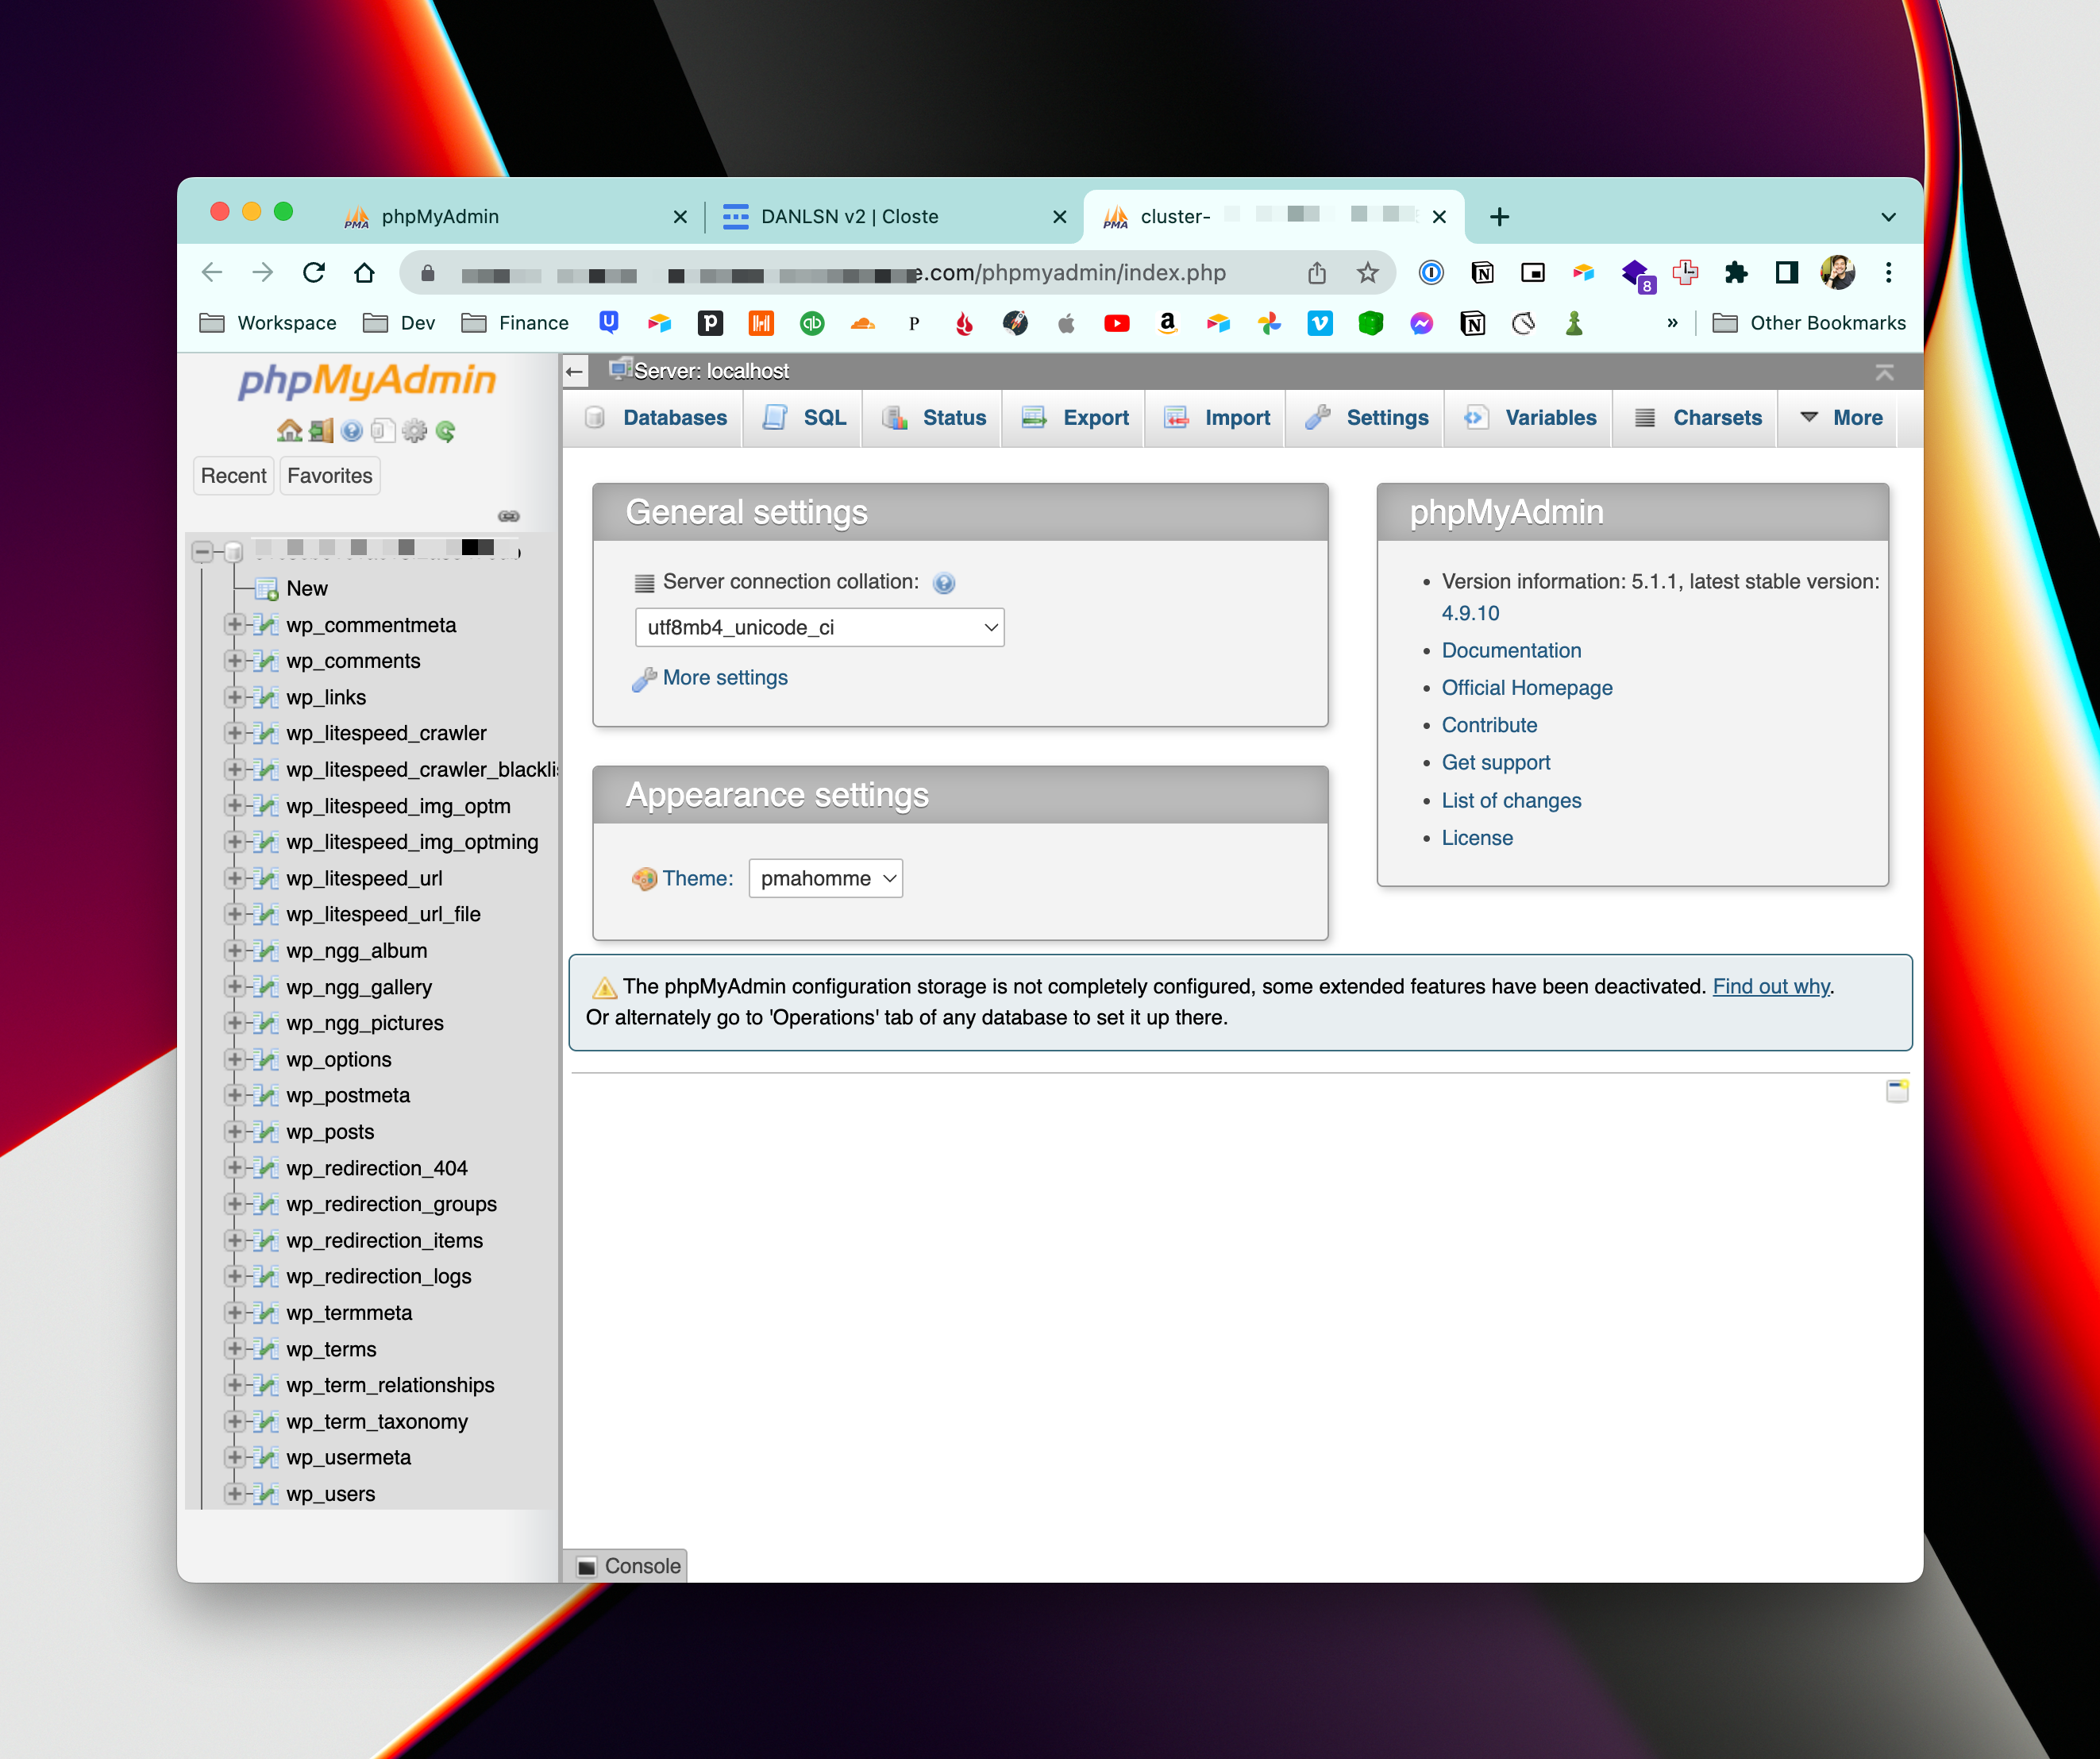
Task: Expand the wp_terms table node
Action: click(x=234, y=1349)
